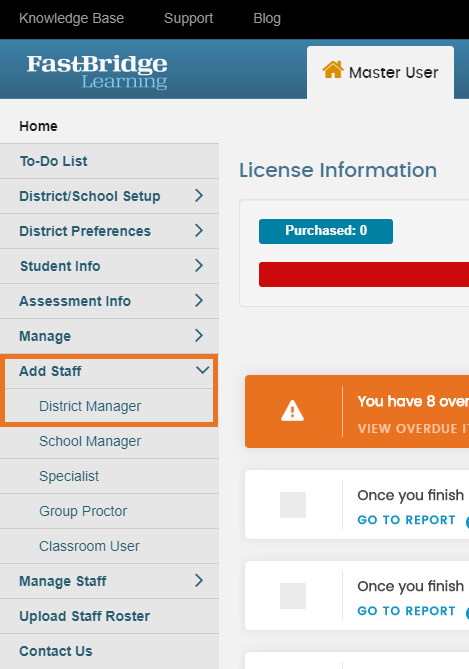This screenshot has height=669, width=469.
Task: Expand Student Info chevron
Action: pos(199,266)
